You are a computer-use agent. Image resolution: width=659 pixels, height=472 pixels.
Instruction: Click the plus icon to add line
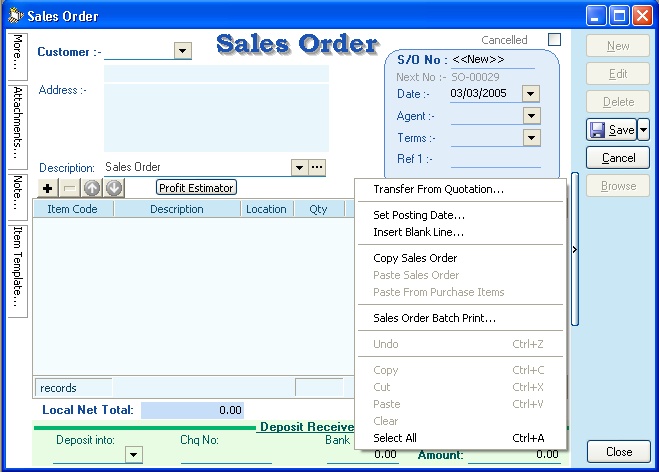tap(48, 188)
